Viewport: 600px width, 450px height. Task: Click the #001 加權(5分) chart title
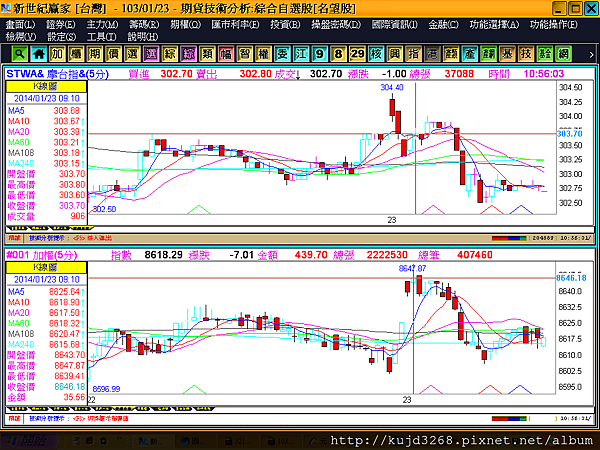pyautogui.click(x=42, y=255)
